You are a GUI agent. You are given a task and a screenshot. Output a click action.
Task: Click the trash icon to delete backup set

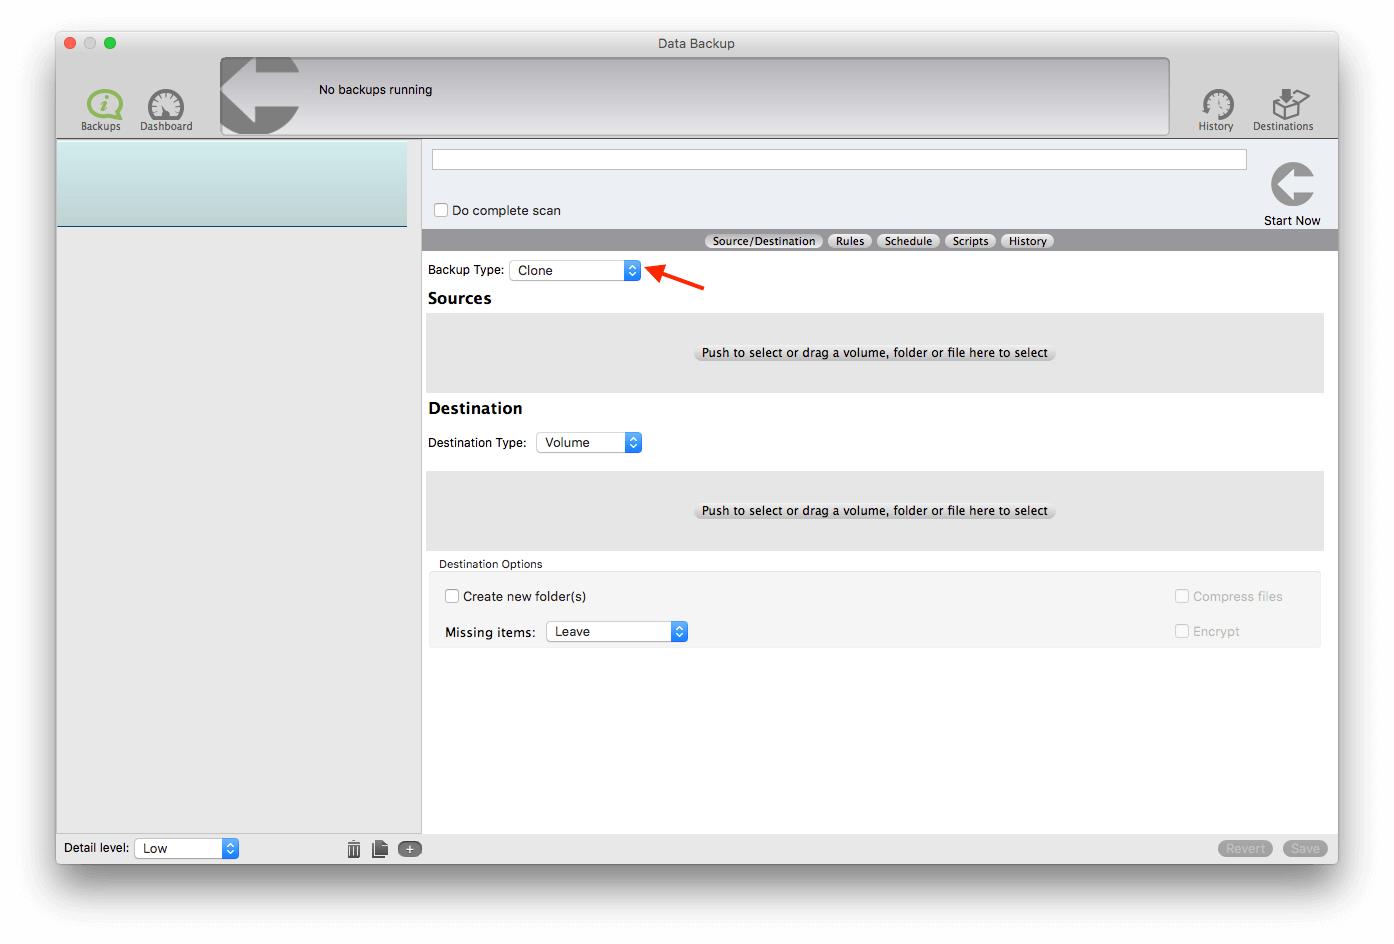click(354, 848)
